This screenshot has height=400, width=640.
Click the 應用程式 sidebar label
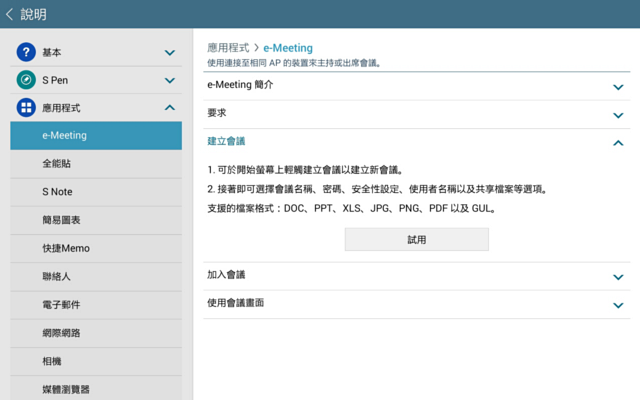click(x=61, y=108)
